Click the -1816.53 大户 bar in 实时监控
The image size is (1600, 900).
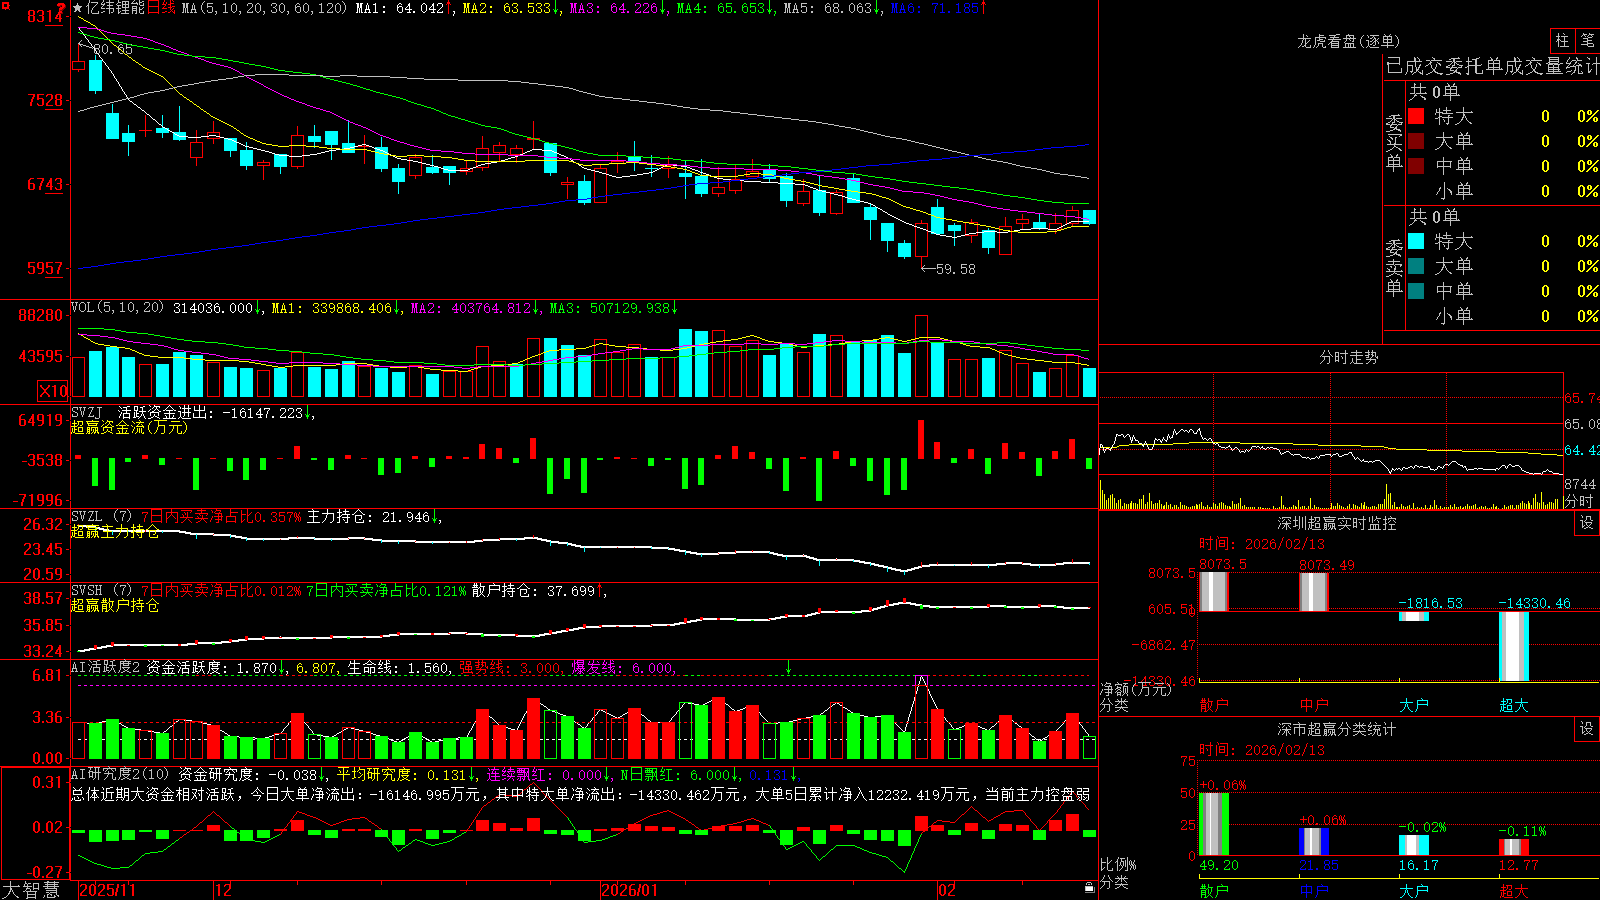(x=1414, y=616)
